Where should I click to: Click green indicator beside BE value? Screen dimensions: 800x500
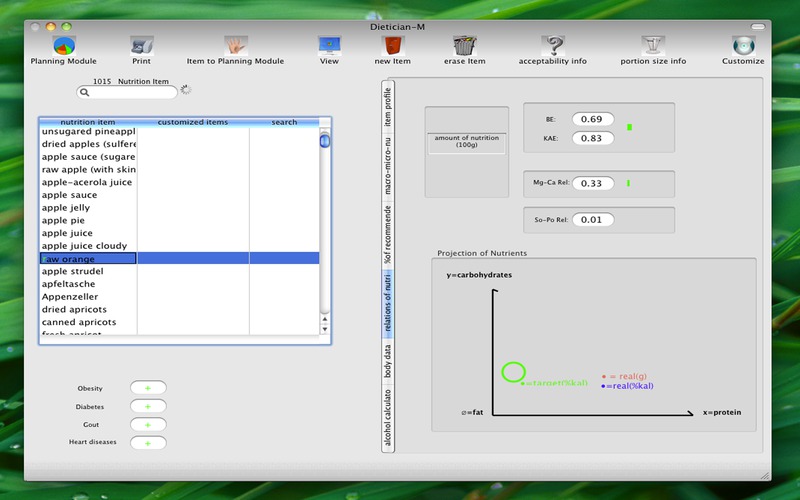point(629,127)
